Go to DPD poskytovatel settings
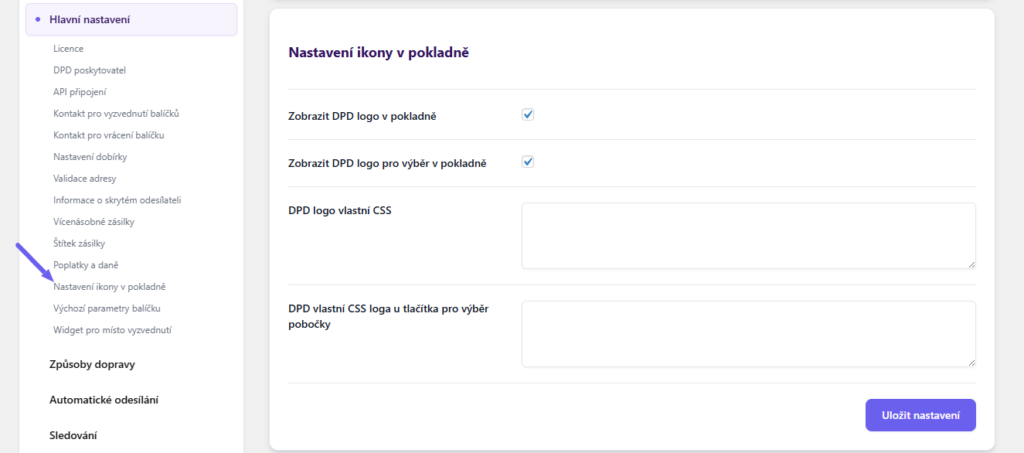The width and height of the screenshot is (1024, 453). [90, 70]
